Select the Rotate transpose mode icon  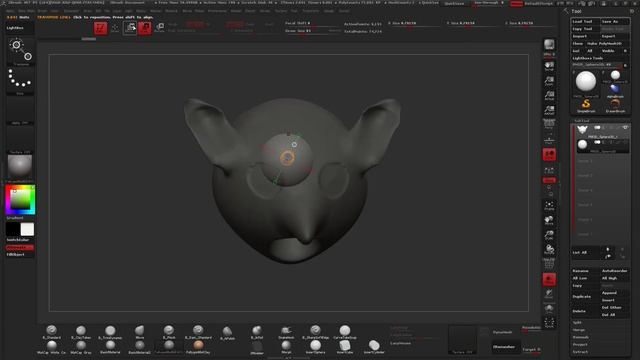(160, 28)
